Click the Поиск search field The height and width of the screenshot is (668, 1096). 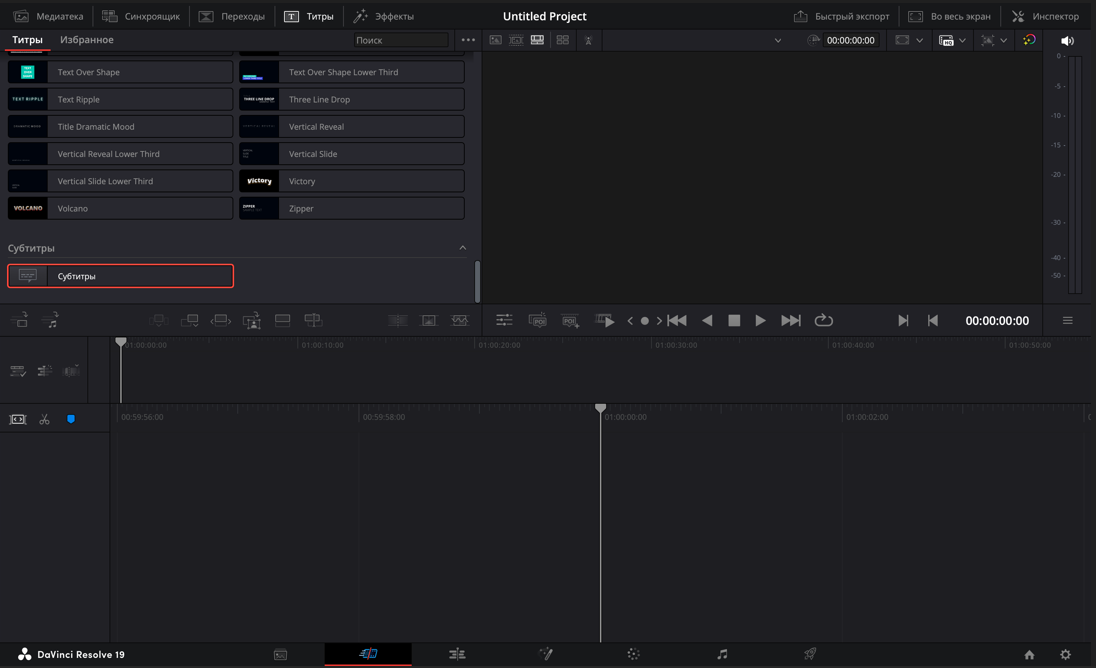pos(401,40)
